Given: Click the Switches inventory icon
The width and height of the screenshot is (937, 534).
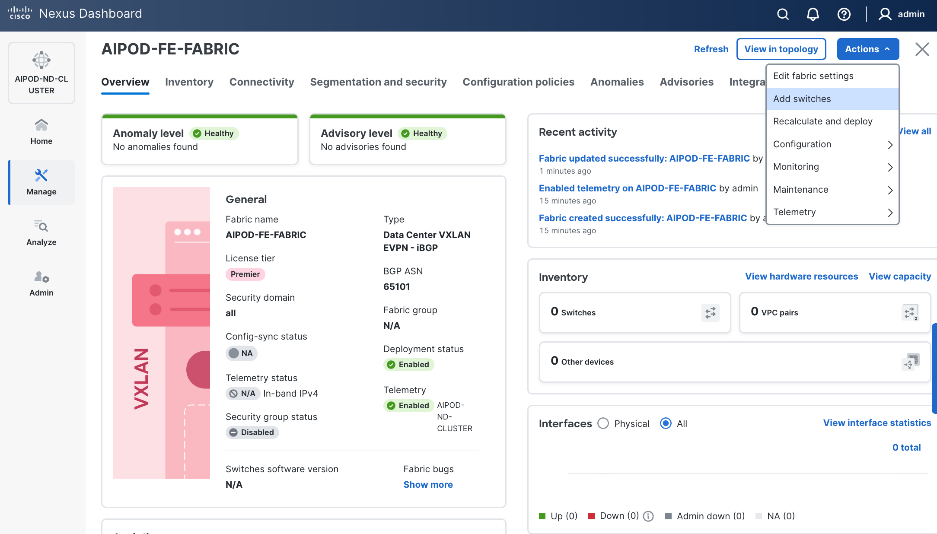Looking at the screenshot, I should click(710, 313).
